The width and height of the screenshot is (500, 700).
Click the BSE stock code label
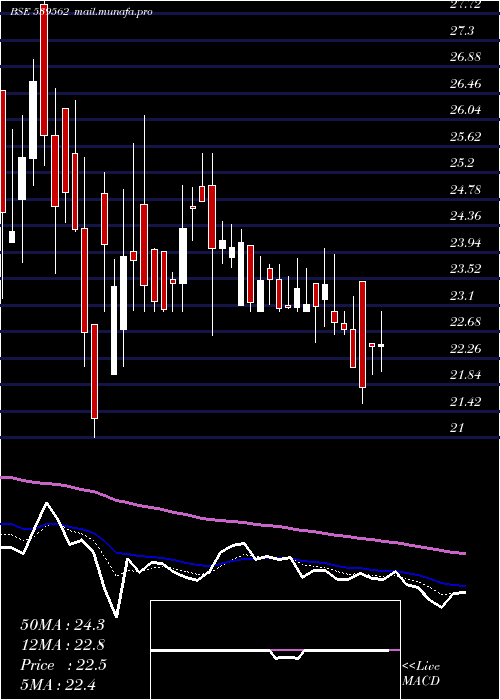pos(39,12)
